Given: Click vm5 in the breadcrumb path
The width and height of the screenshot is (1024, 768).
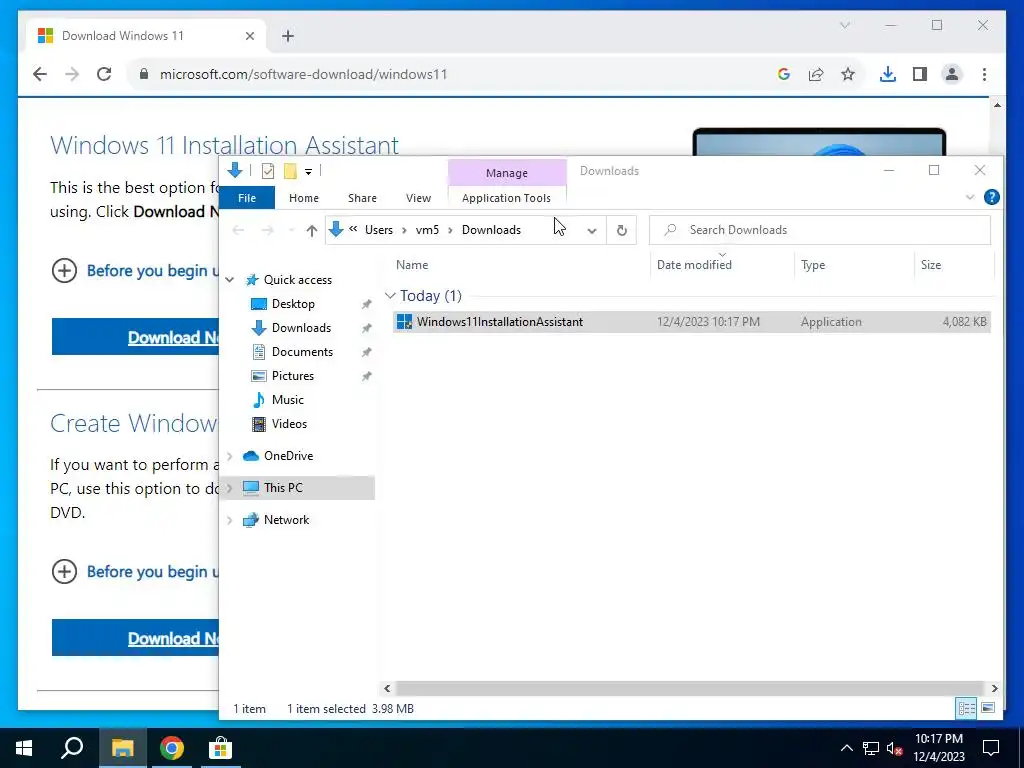Looking at the screenshot, I should tap(427, 230).
